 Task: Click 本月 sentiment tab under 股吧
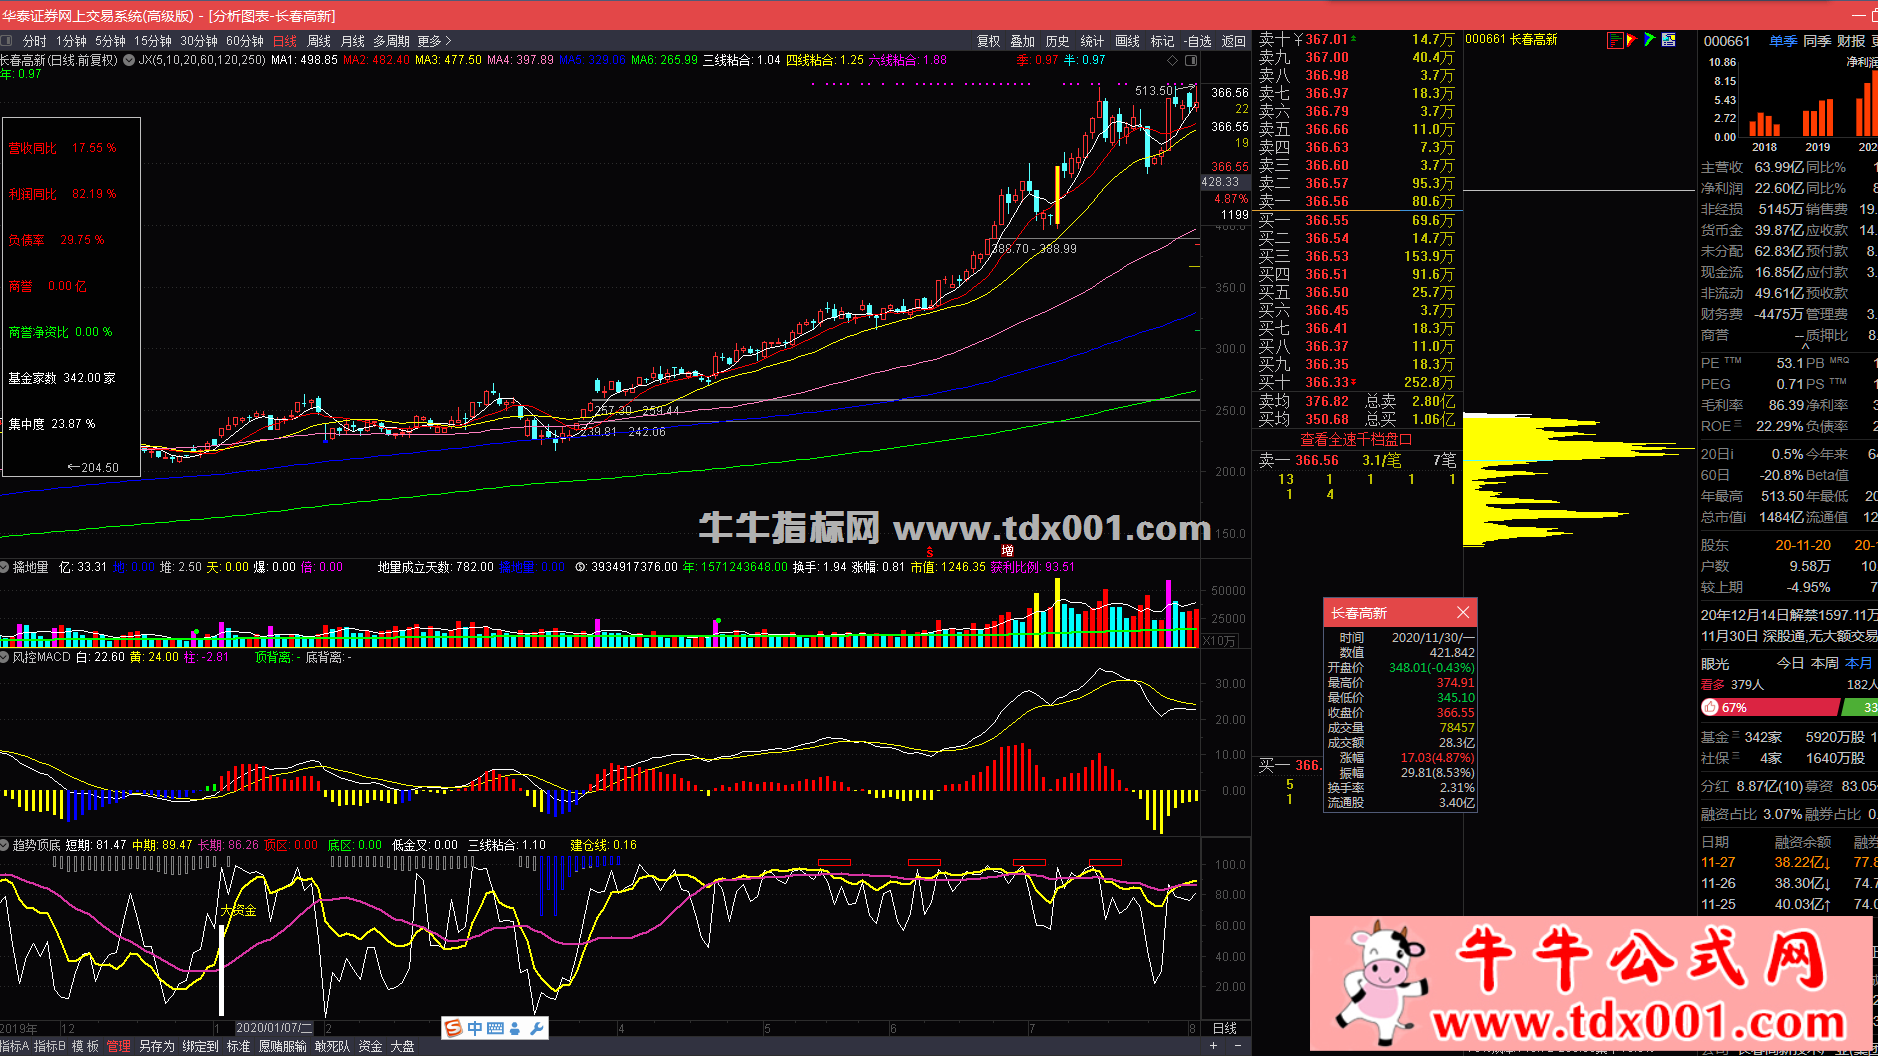coord(1859,663)
